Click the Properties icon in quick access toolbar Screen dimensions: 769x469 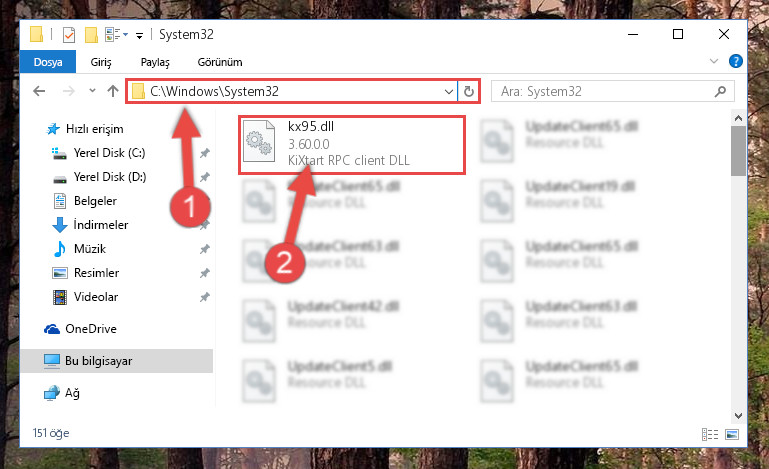click(69, 35)
